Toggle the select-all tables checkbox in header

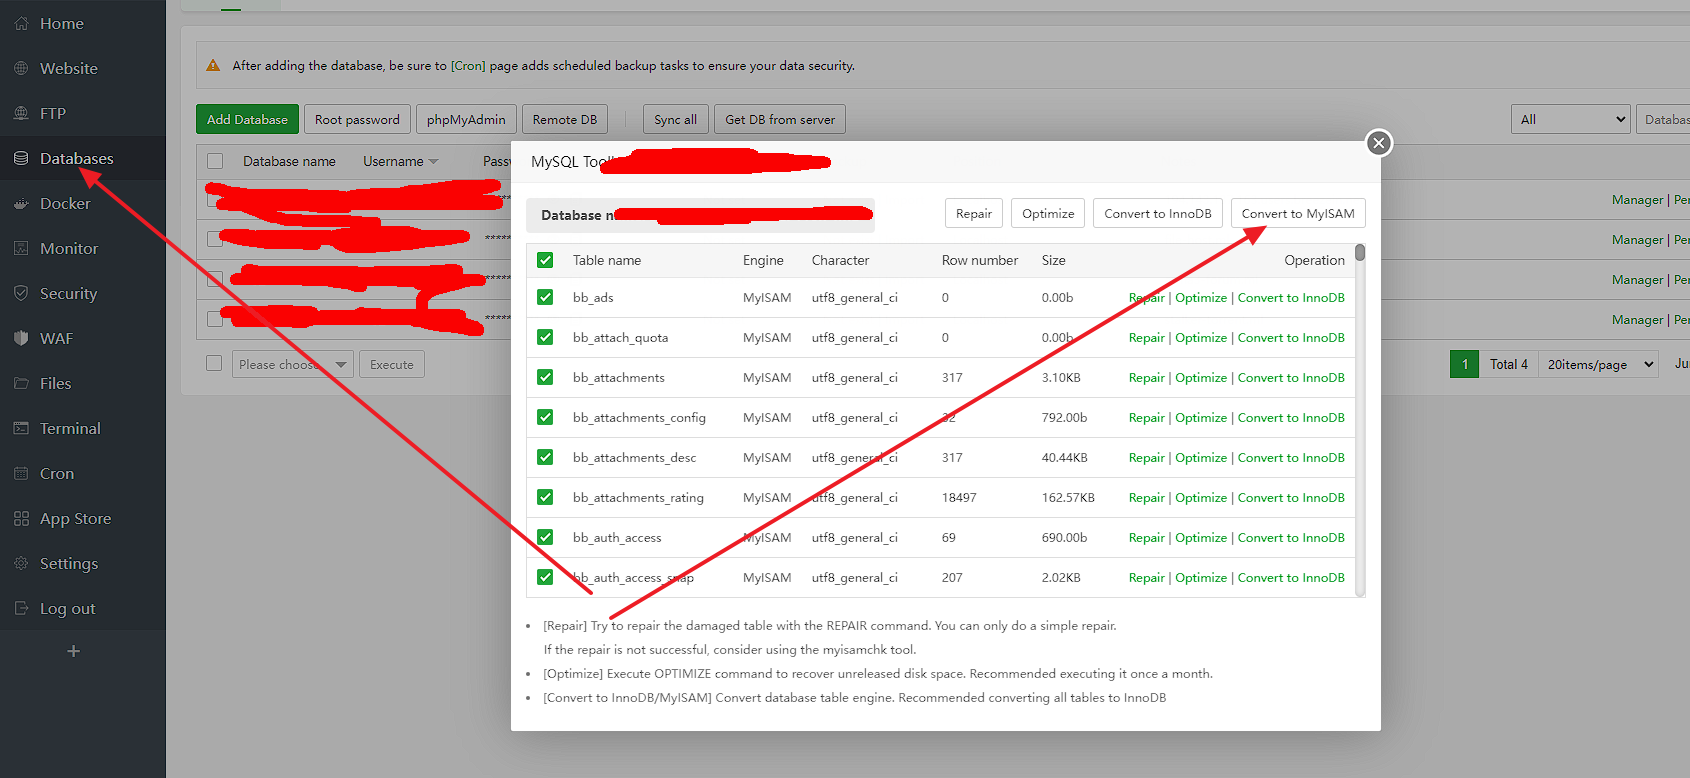[x=545, y=260]
